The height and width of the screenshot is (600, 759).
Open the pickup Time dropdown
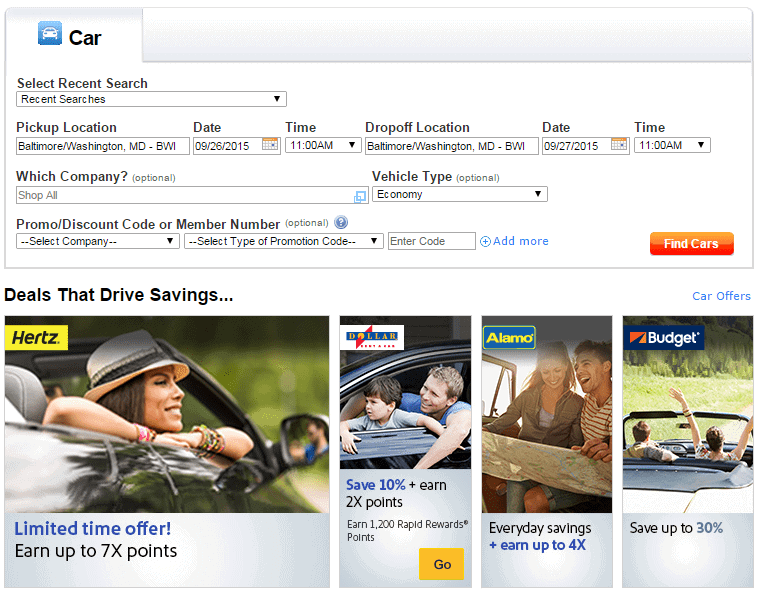click(x=323, y=145)
